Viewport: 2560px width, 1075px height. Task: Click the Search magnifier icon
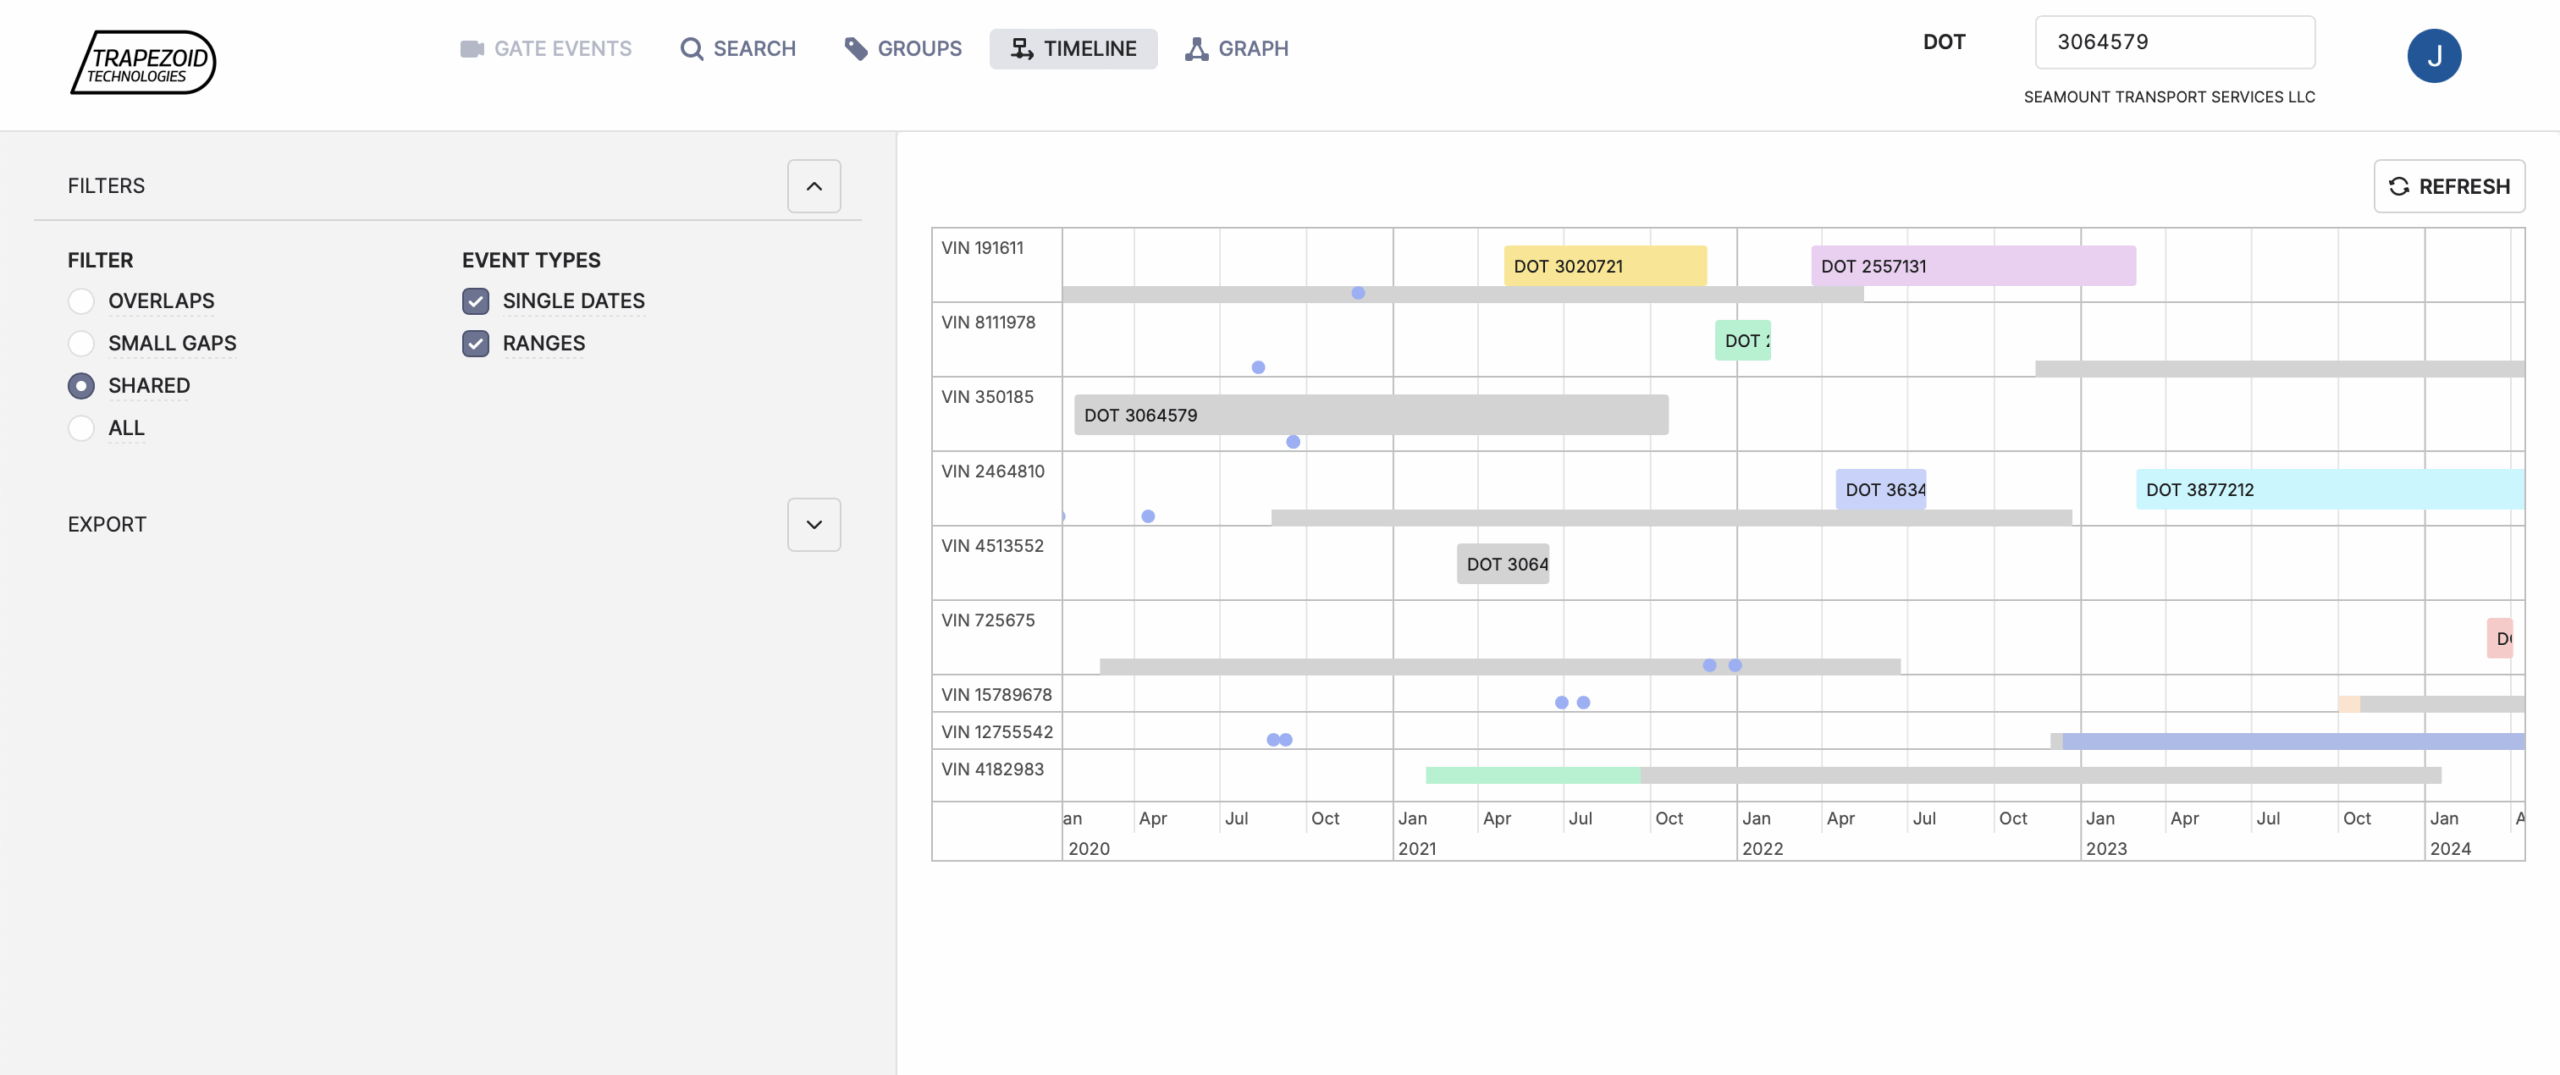coord(691,48)
